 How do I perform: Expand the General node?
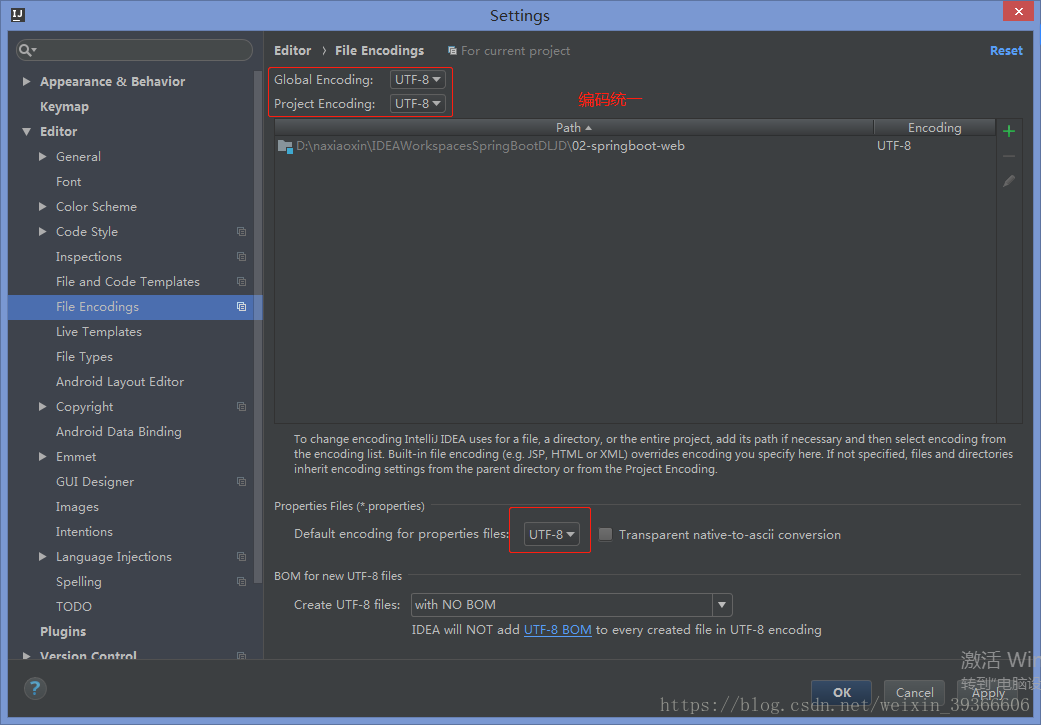pyautogui.click(x=42, y=157)
